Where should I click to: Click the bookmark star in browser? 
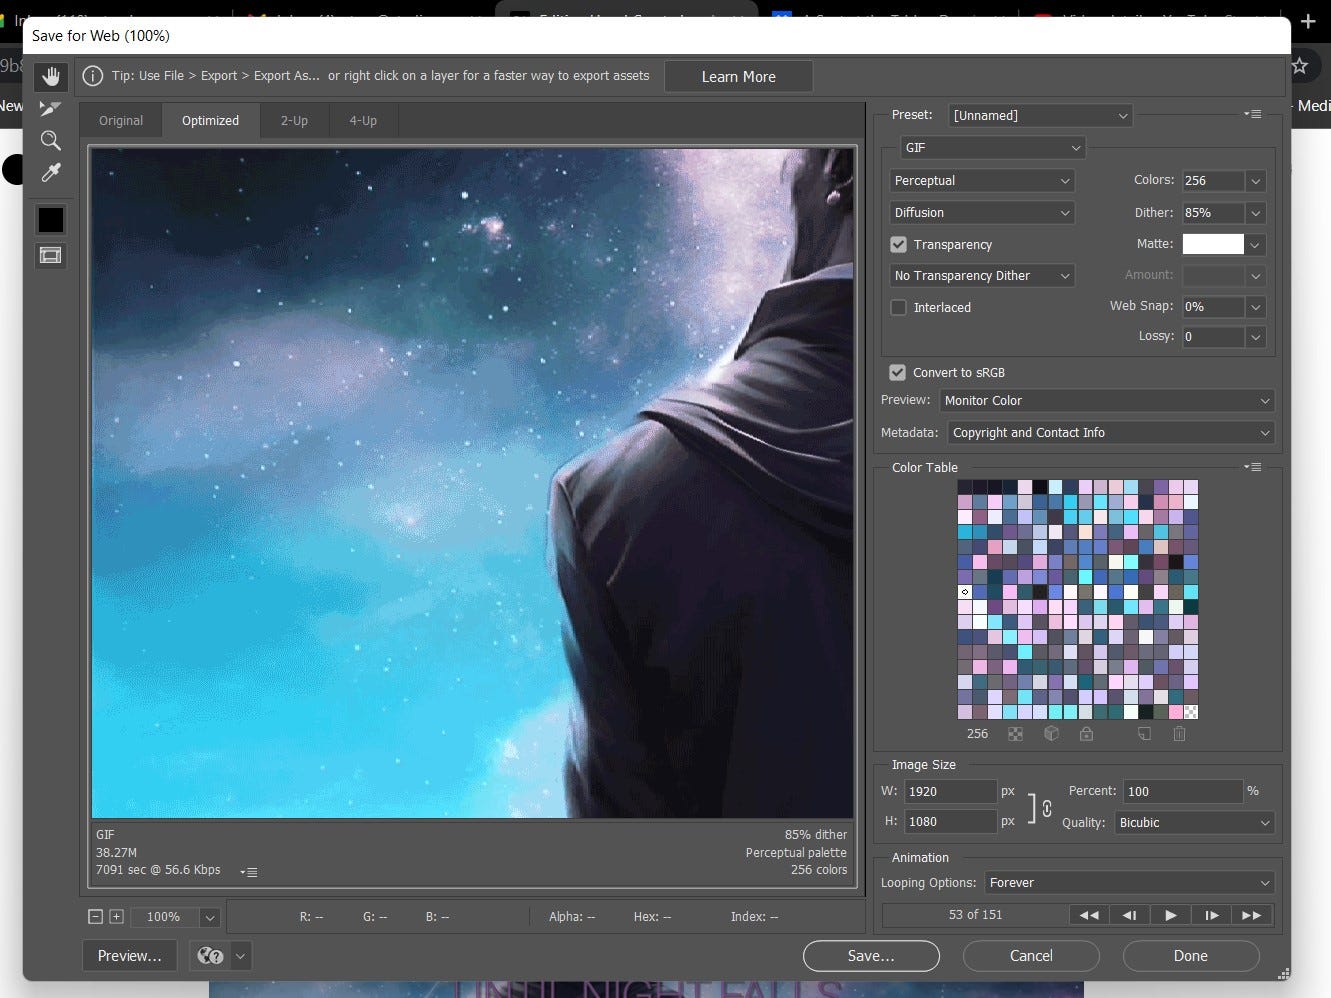[x=1300, y=66]
